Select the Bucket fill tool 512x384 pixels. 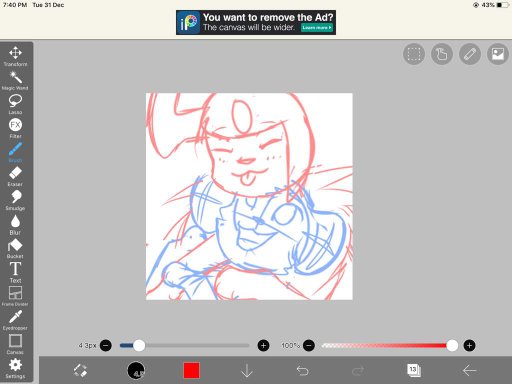tap(15, 249)
